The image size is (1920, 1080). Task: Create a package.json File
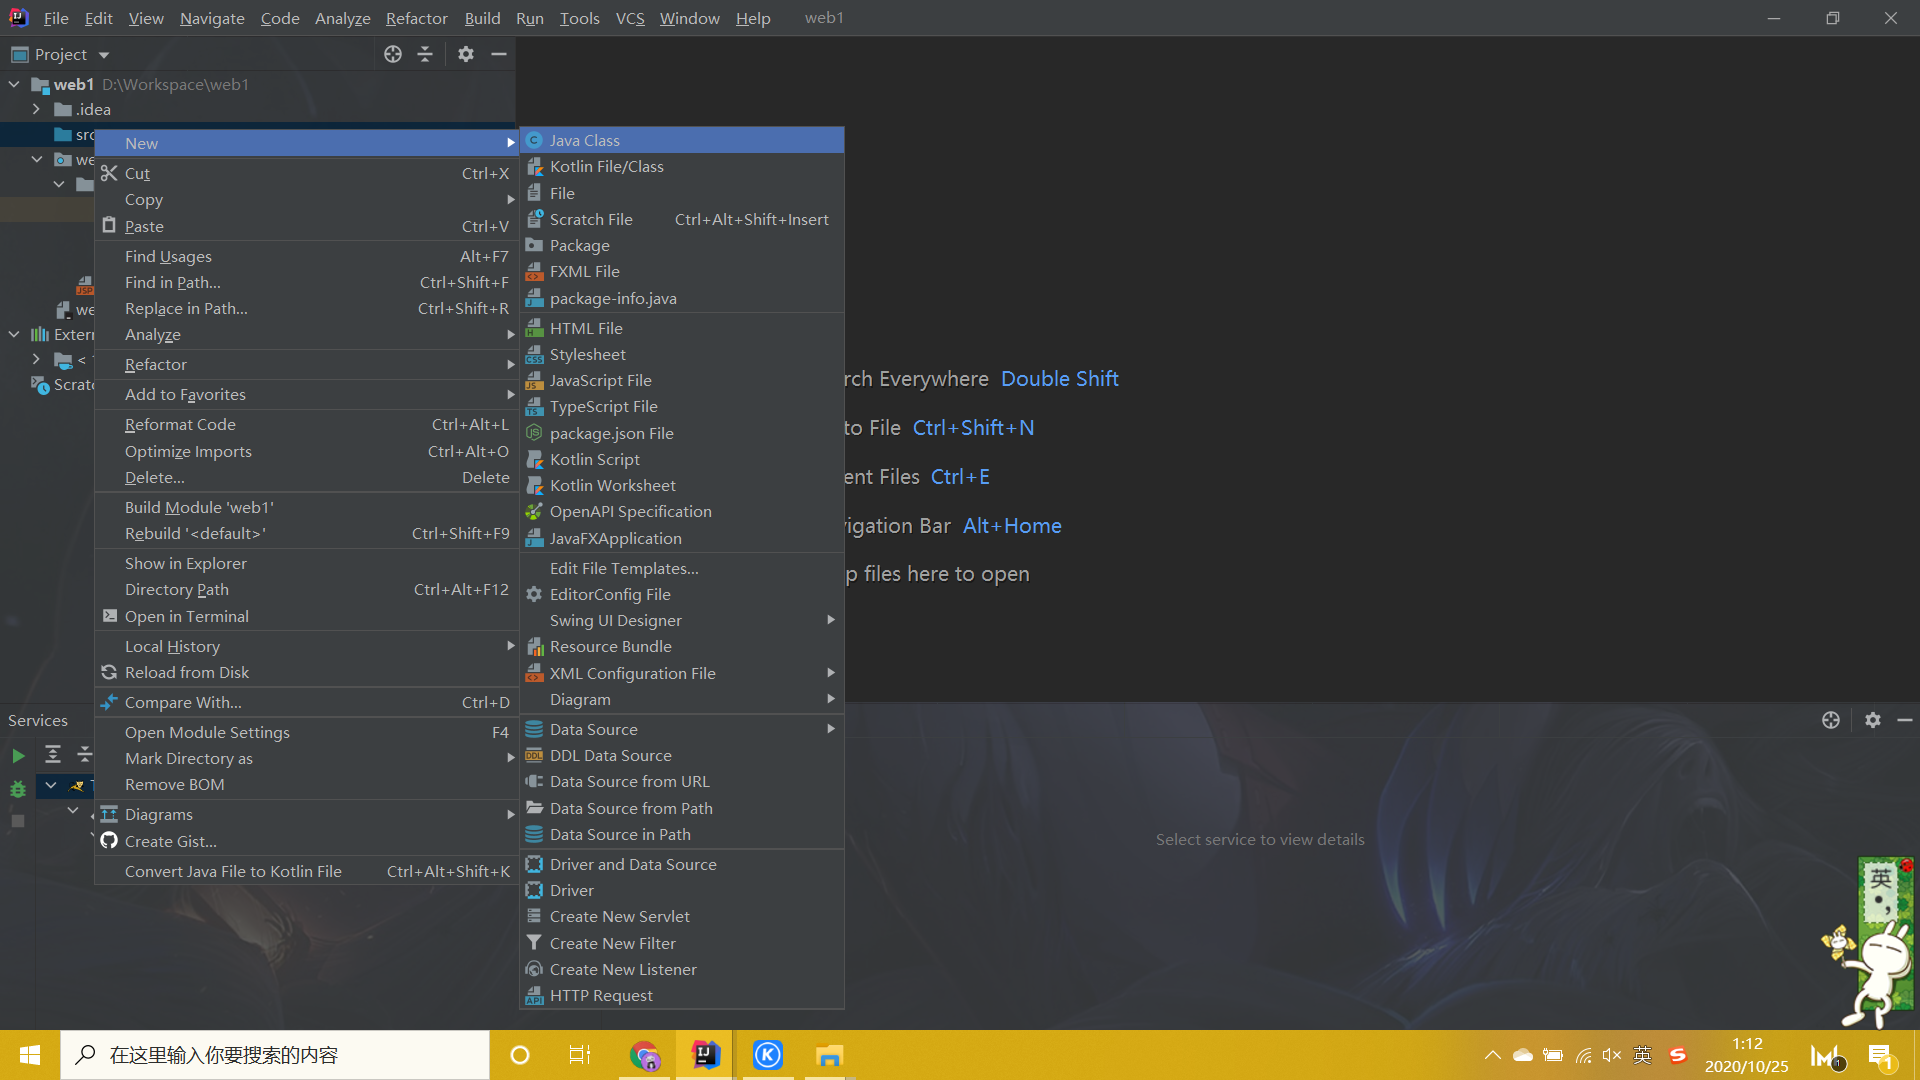(682, 433)
